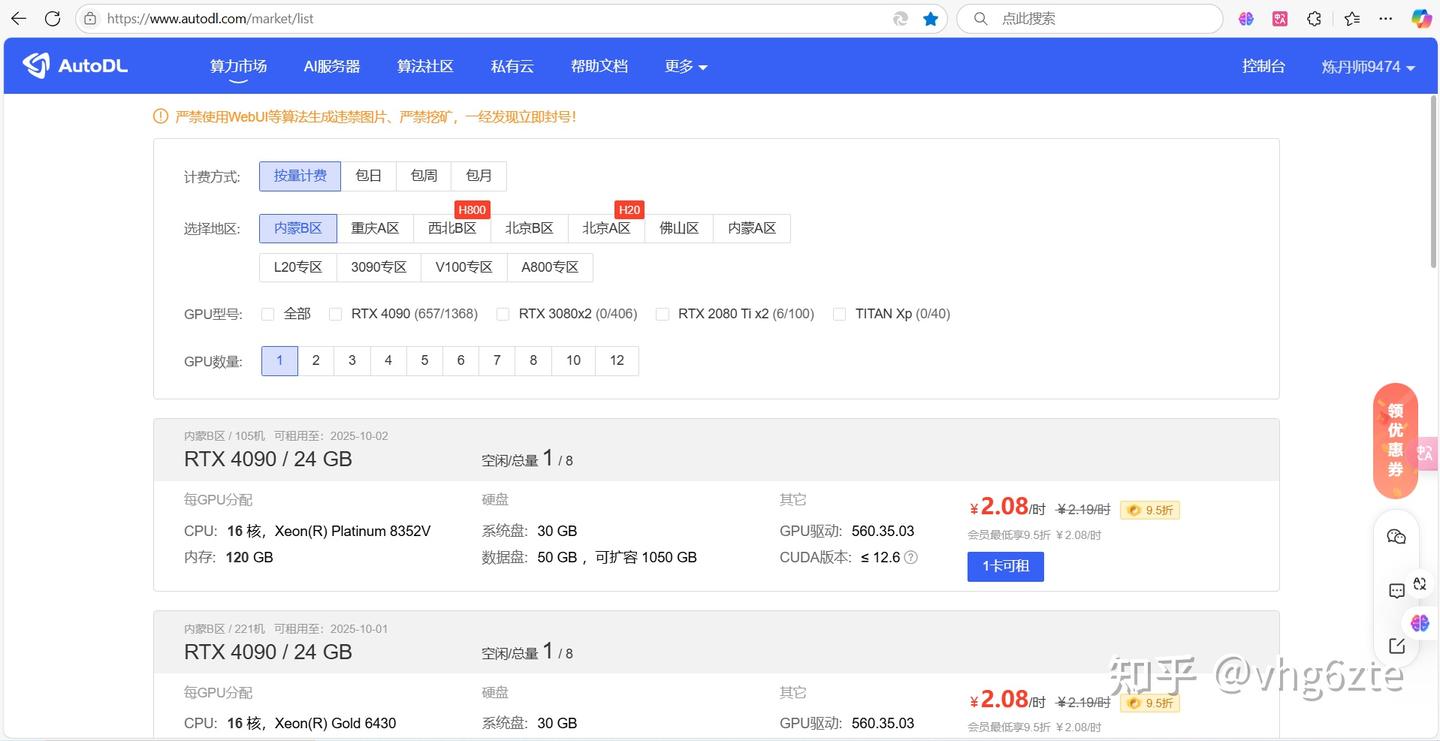Click the brain-shaped browser extension icon
Image resolution: width=1440 pixels, height=741 pixels.
point(1245,18)
